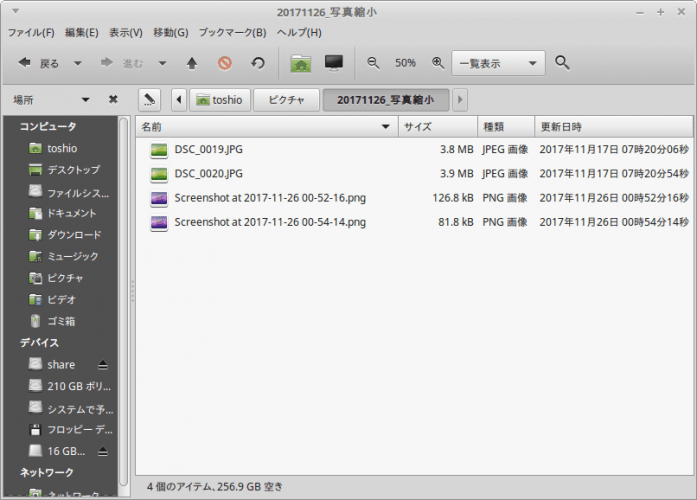The height and width of the screenshot is (500, 697).
Task: Click the up-arrow parent folder icon
Action: tap(192, 63)
